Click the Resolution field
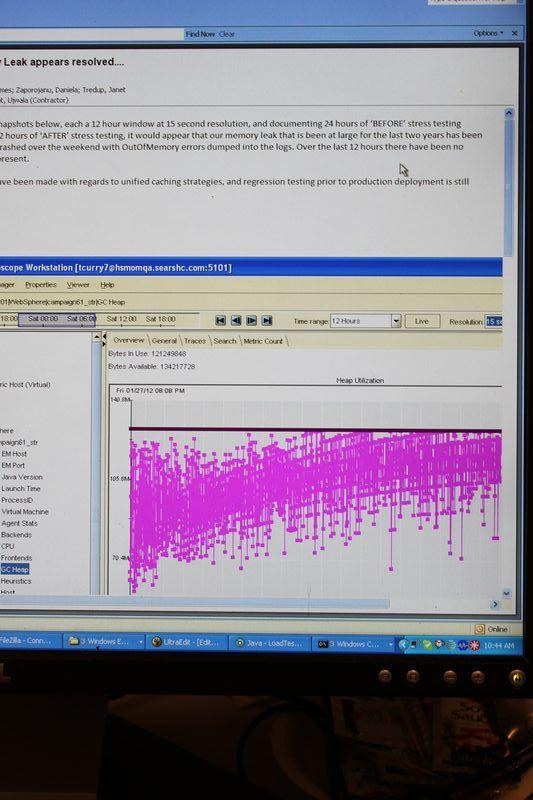The width and height of the screenshot is (533, 800). coord(494,321)
